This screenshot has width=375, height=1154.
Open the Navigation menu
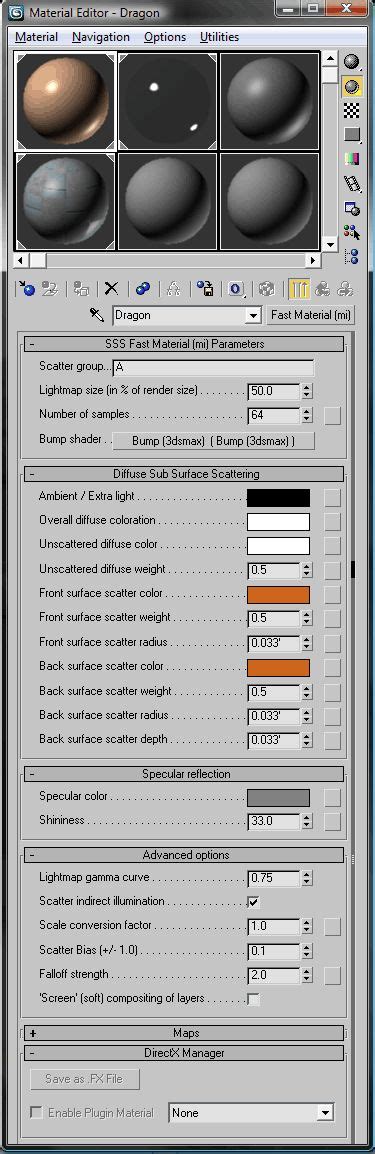point(101,37)
